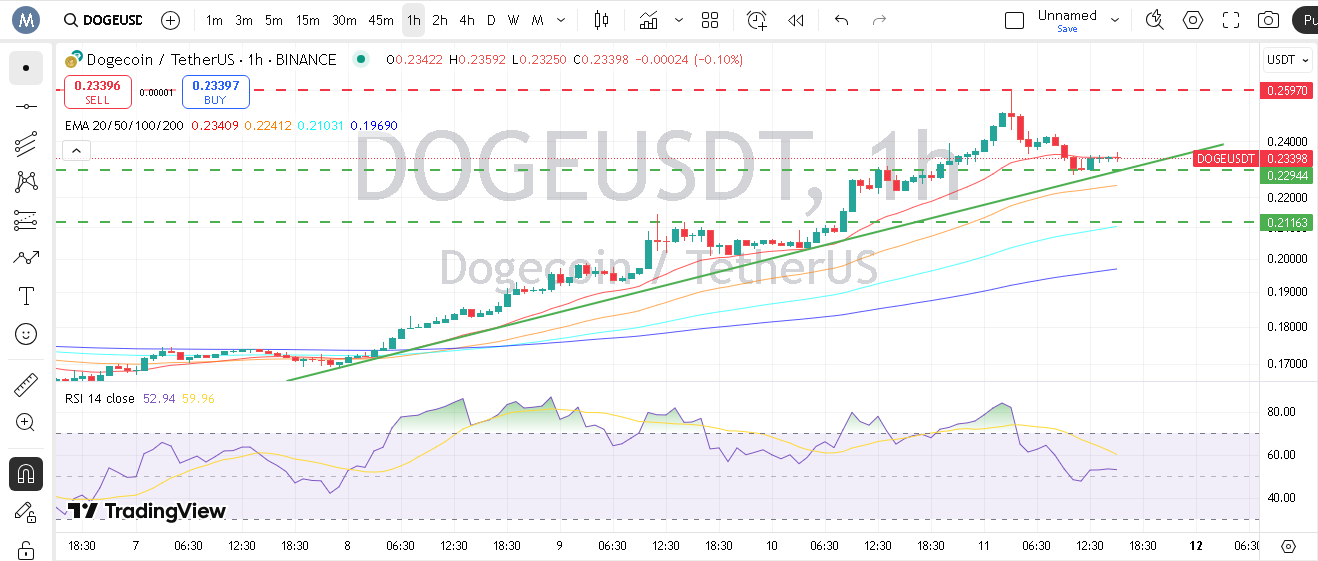Click the 0.25970 resistance price label

pyautogui.click(x=1286, y=90)
